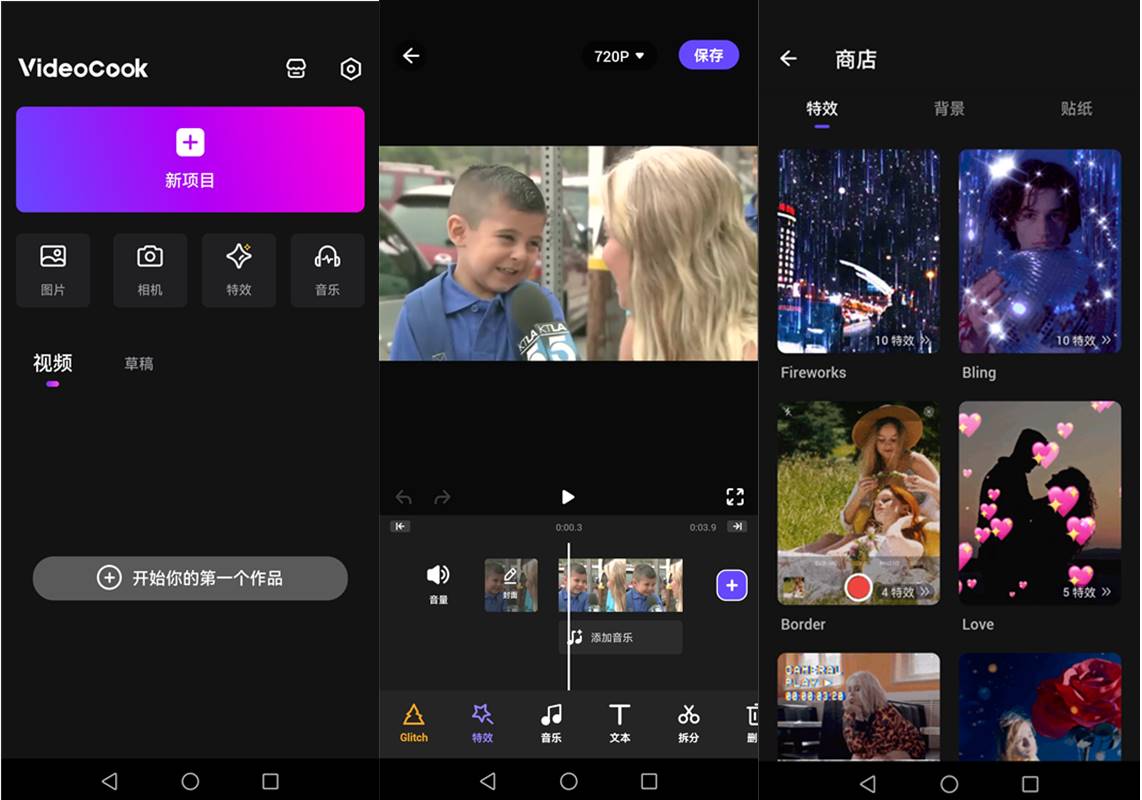Select the 拆分 scissors split tool
The height and width of the screenshot is (800, 1142).
tap(688, 722)
